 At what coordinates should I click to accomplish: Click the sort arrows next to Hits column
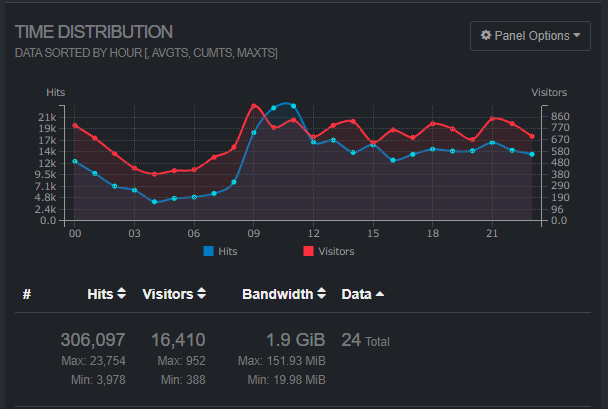point(121,294)
